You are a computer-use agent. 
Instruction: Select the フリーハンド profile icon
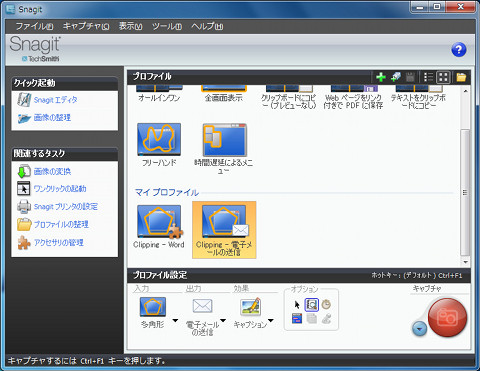click(x=159, y=139)
